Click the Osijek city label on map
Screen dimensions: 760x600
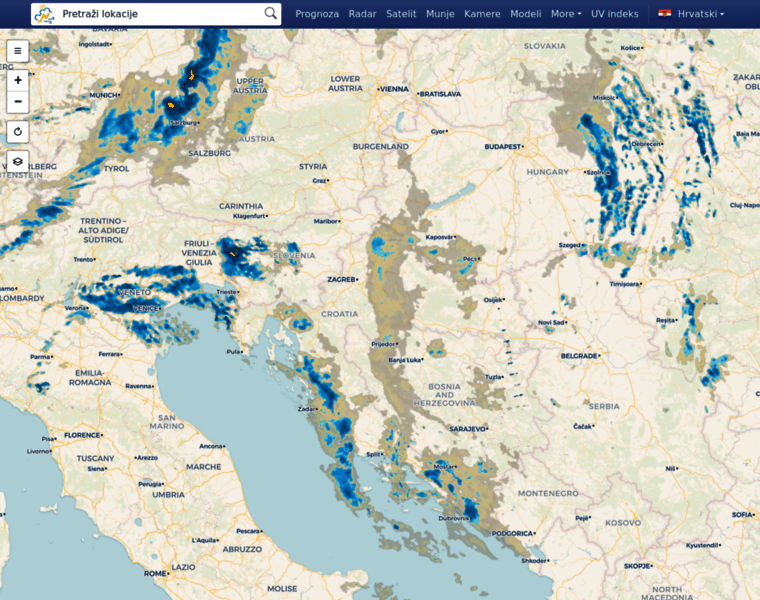coord(492,300)
